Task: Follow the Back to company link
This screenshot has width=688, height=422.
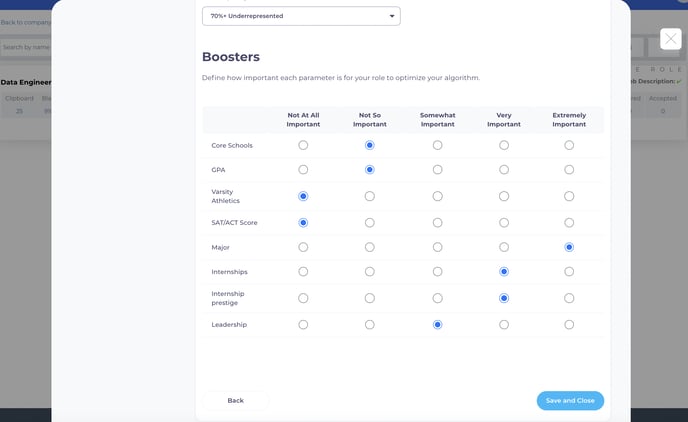Action: coord(26,22)
